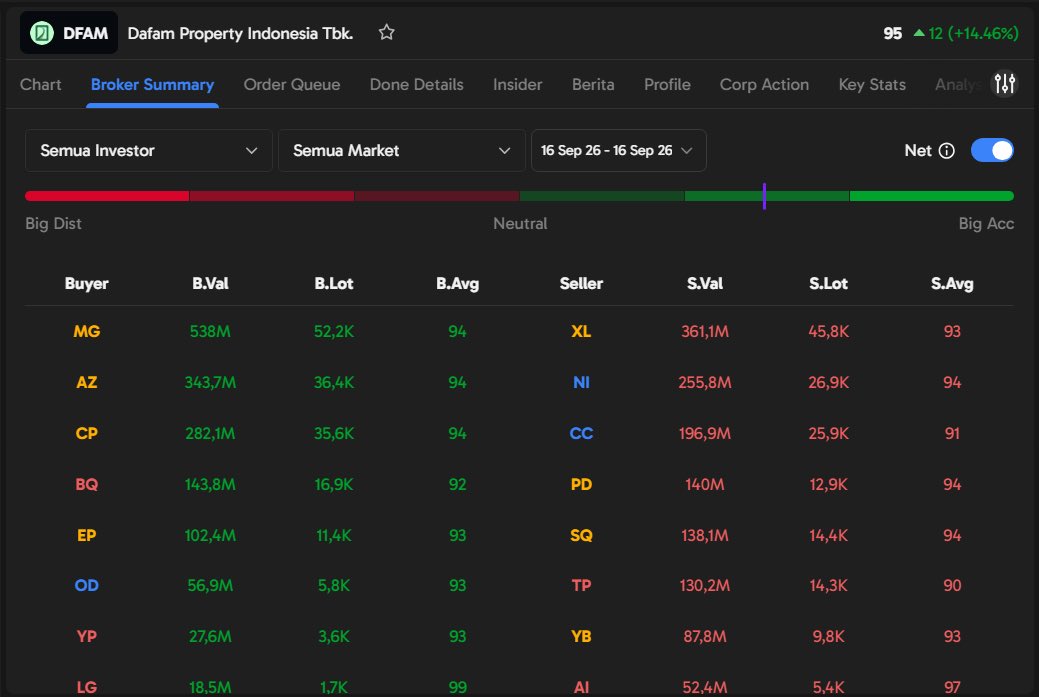Image resolution: width=1039 pixels, height=697 pixels.
Task: Select the Broker Summary tab
Action: pyautogui.click(x=152, y=85)
